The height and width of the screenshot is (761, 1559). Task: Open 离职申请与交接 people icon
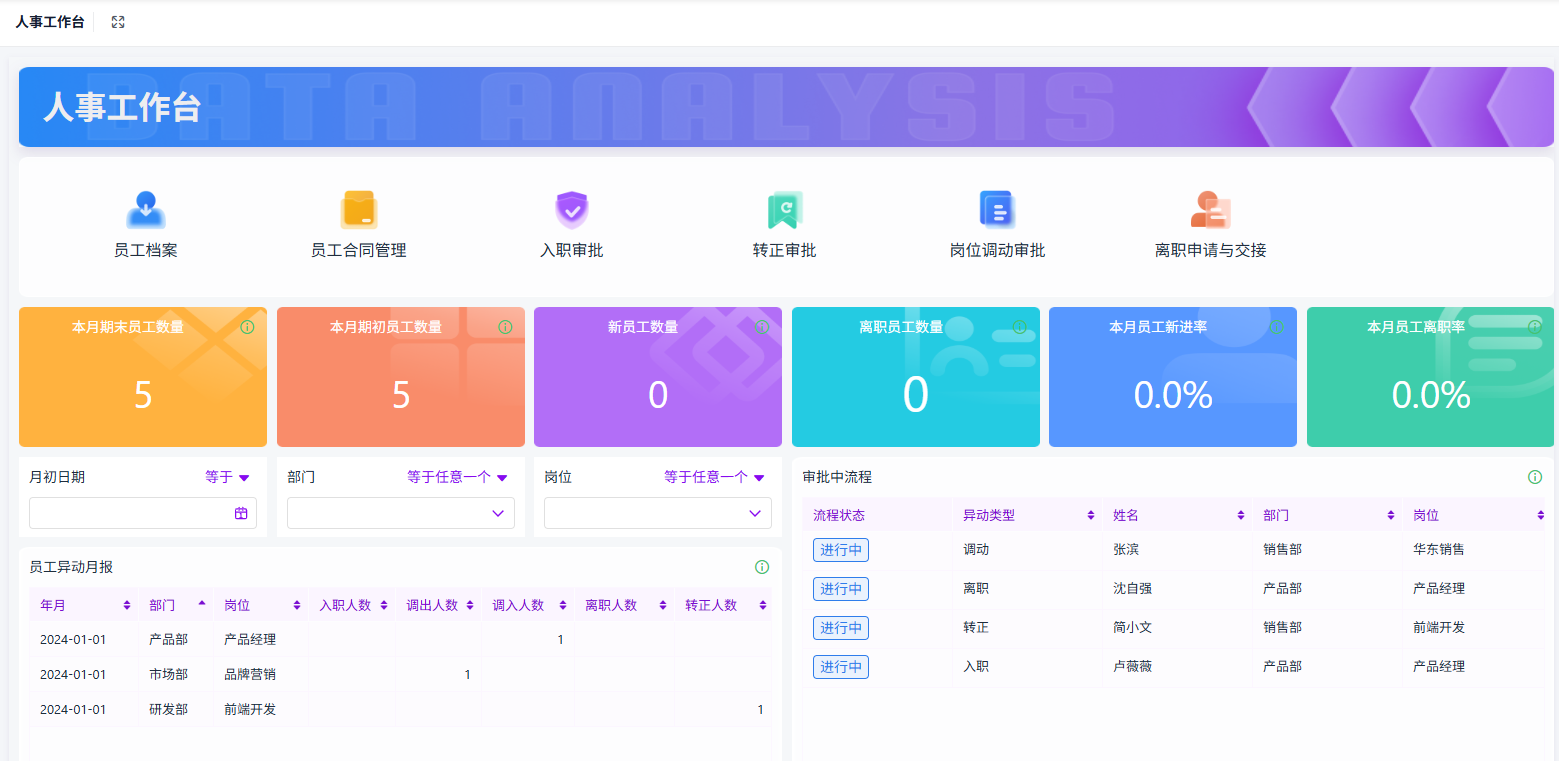[1210, 209]
